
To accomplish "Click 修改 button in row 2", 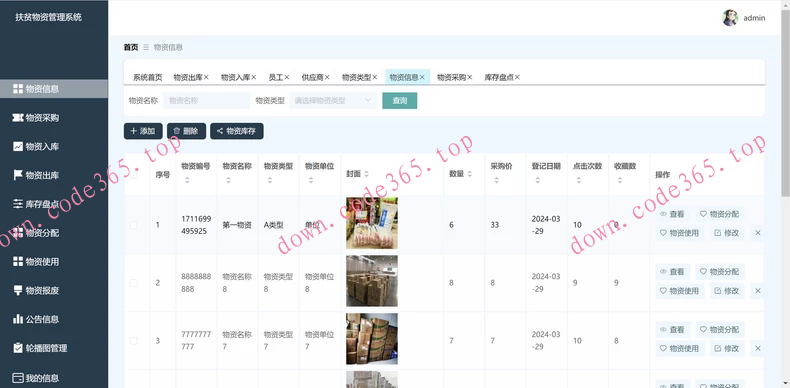I will click(727, 291).
